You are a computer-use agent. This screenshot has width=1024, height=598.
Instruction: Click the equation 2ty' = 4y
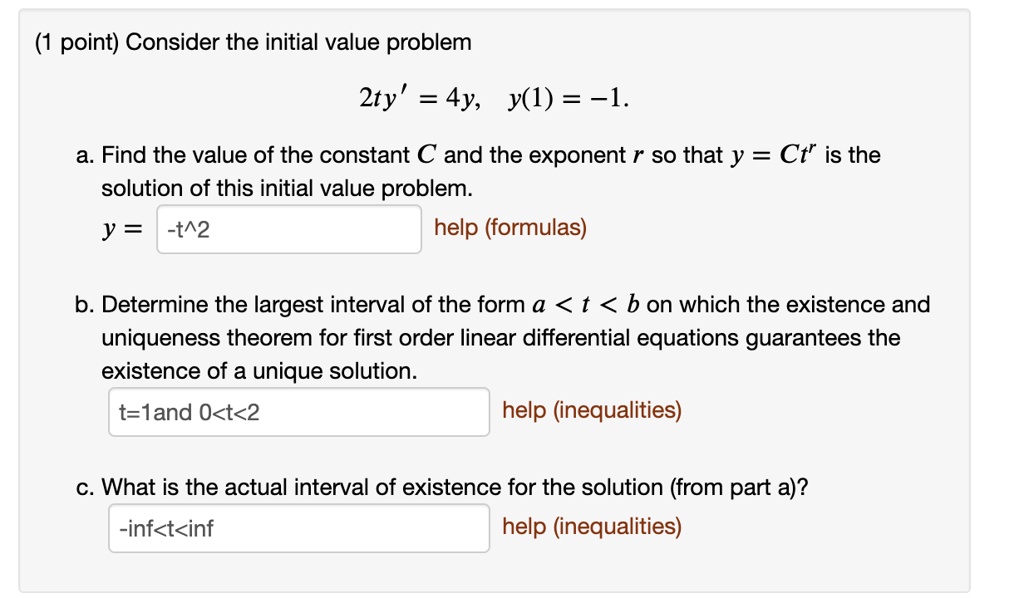tap(419, 99)
